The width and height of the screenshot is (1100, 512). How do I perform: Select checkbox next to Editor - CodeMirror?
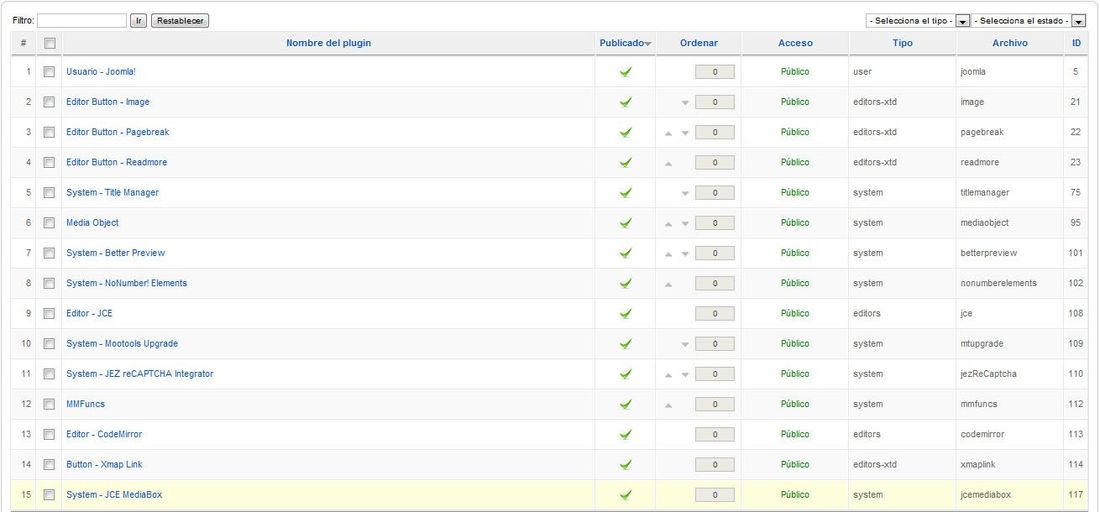tap(49, 434)
